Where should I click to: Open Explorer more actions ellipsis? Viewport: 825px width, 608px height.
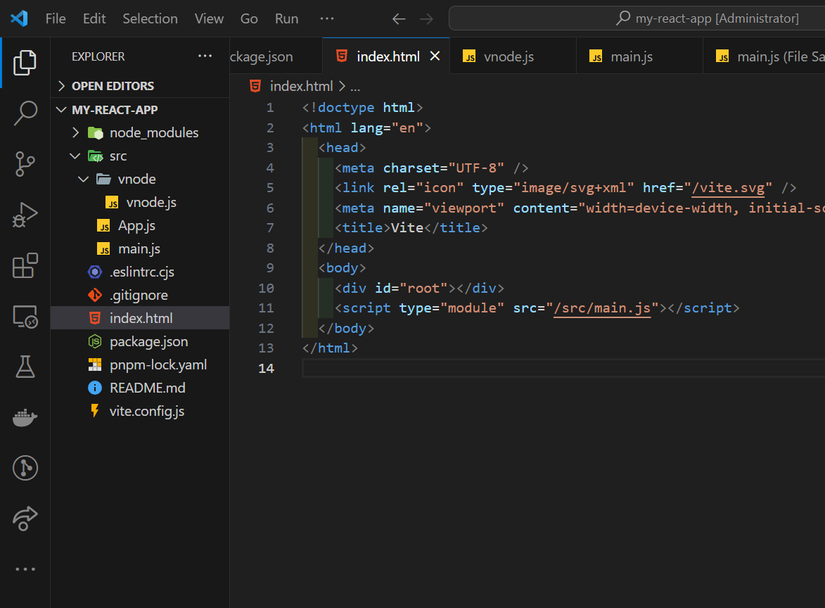205,57
